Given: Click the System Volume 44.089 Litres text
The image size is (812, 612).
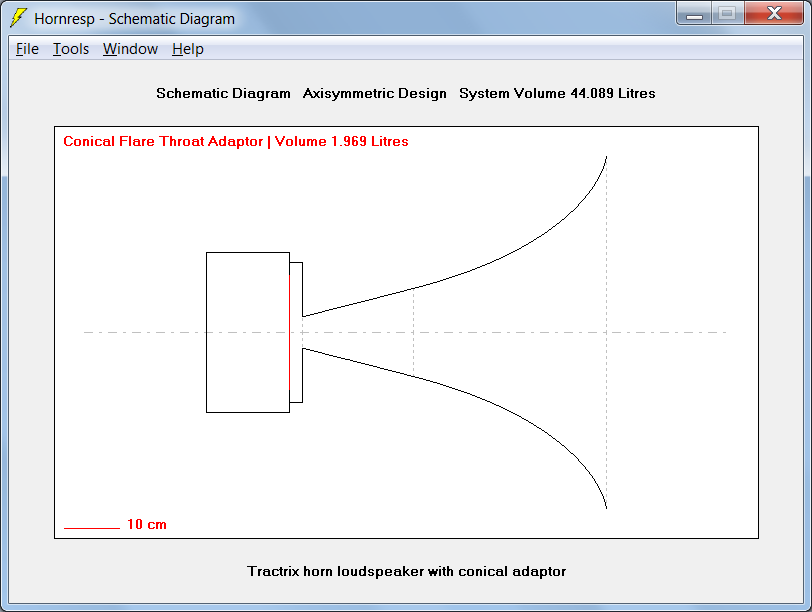Looking at the screenshot, I should click(557, 93).
